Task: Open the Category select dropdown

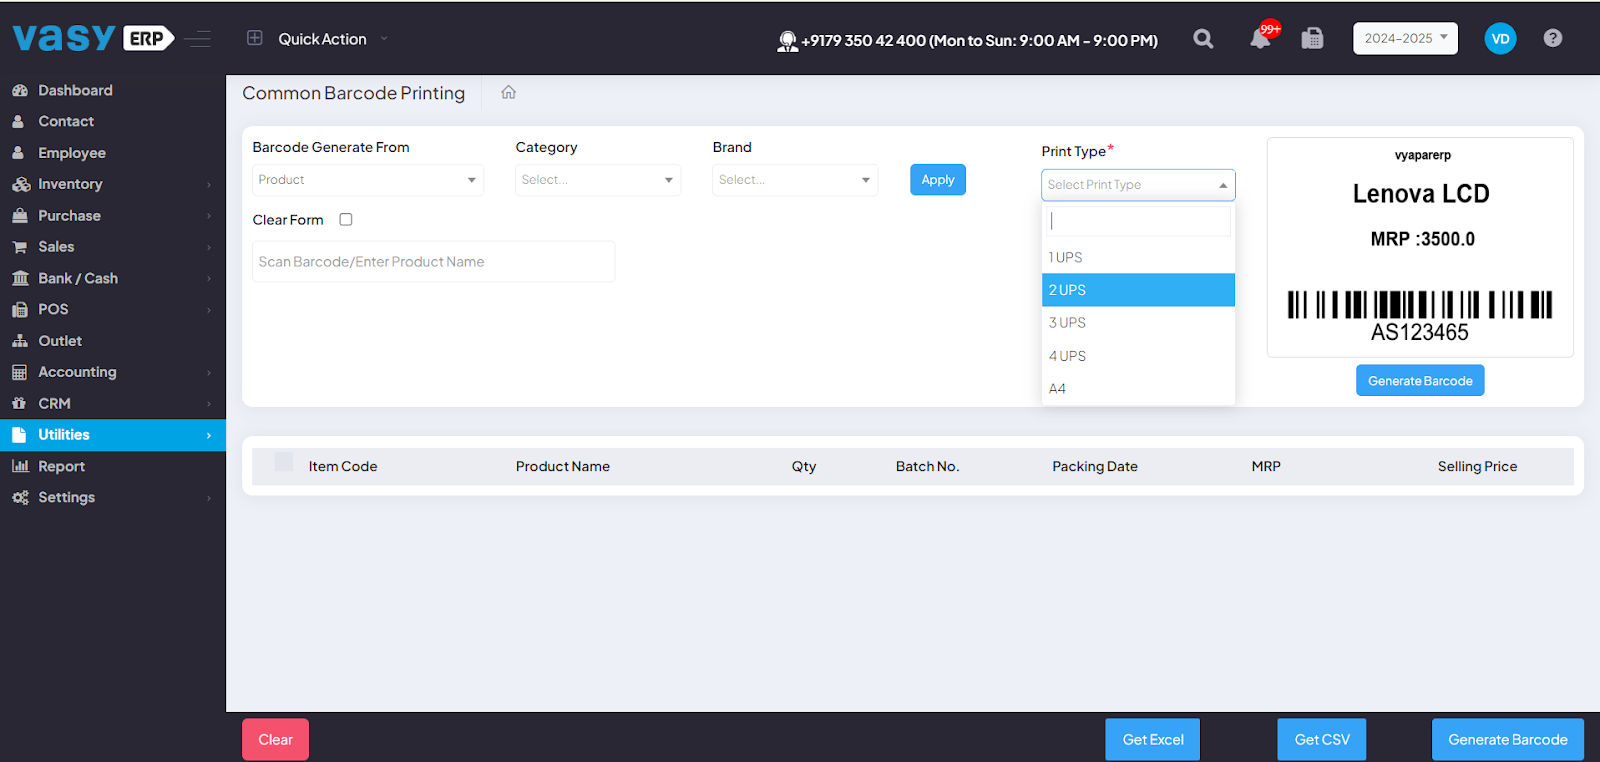Action: [598, 180]
